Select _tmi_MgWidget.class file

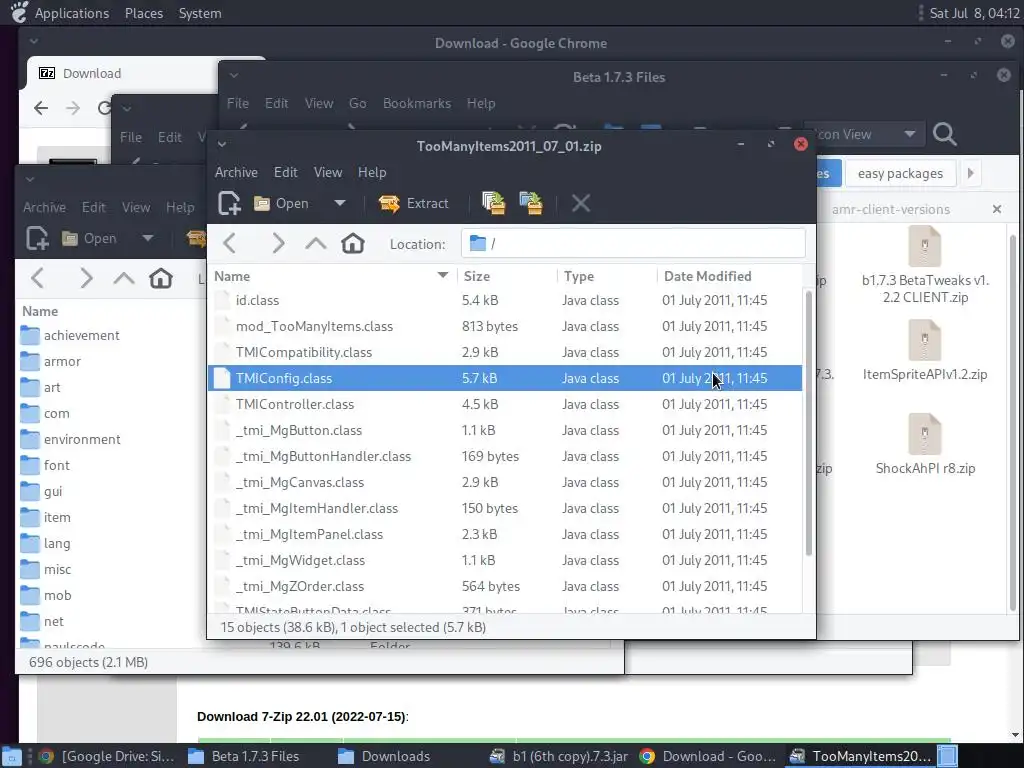(505, 560)
